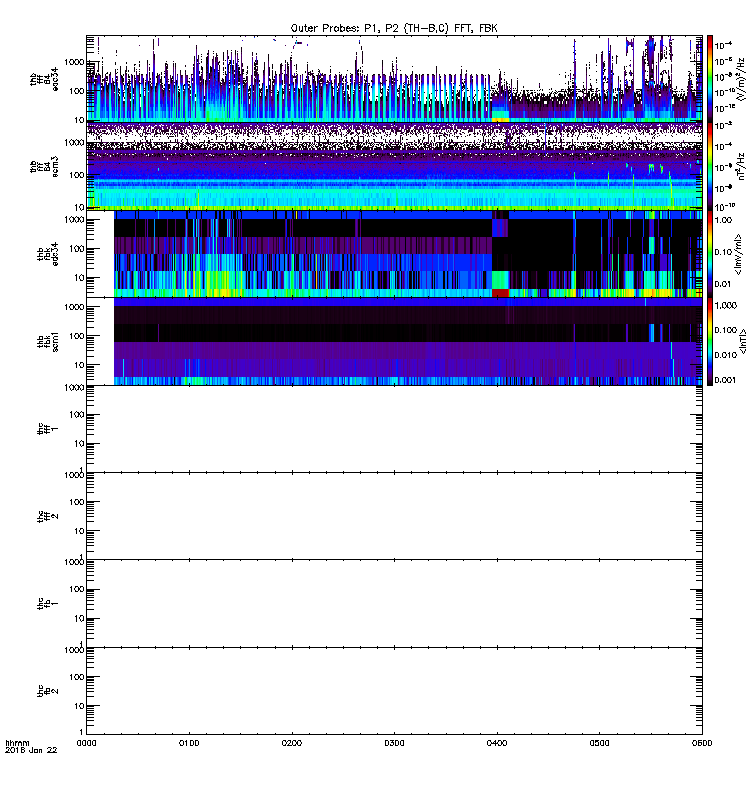Click the 0500 time axis label

point(599,743)
